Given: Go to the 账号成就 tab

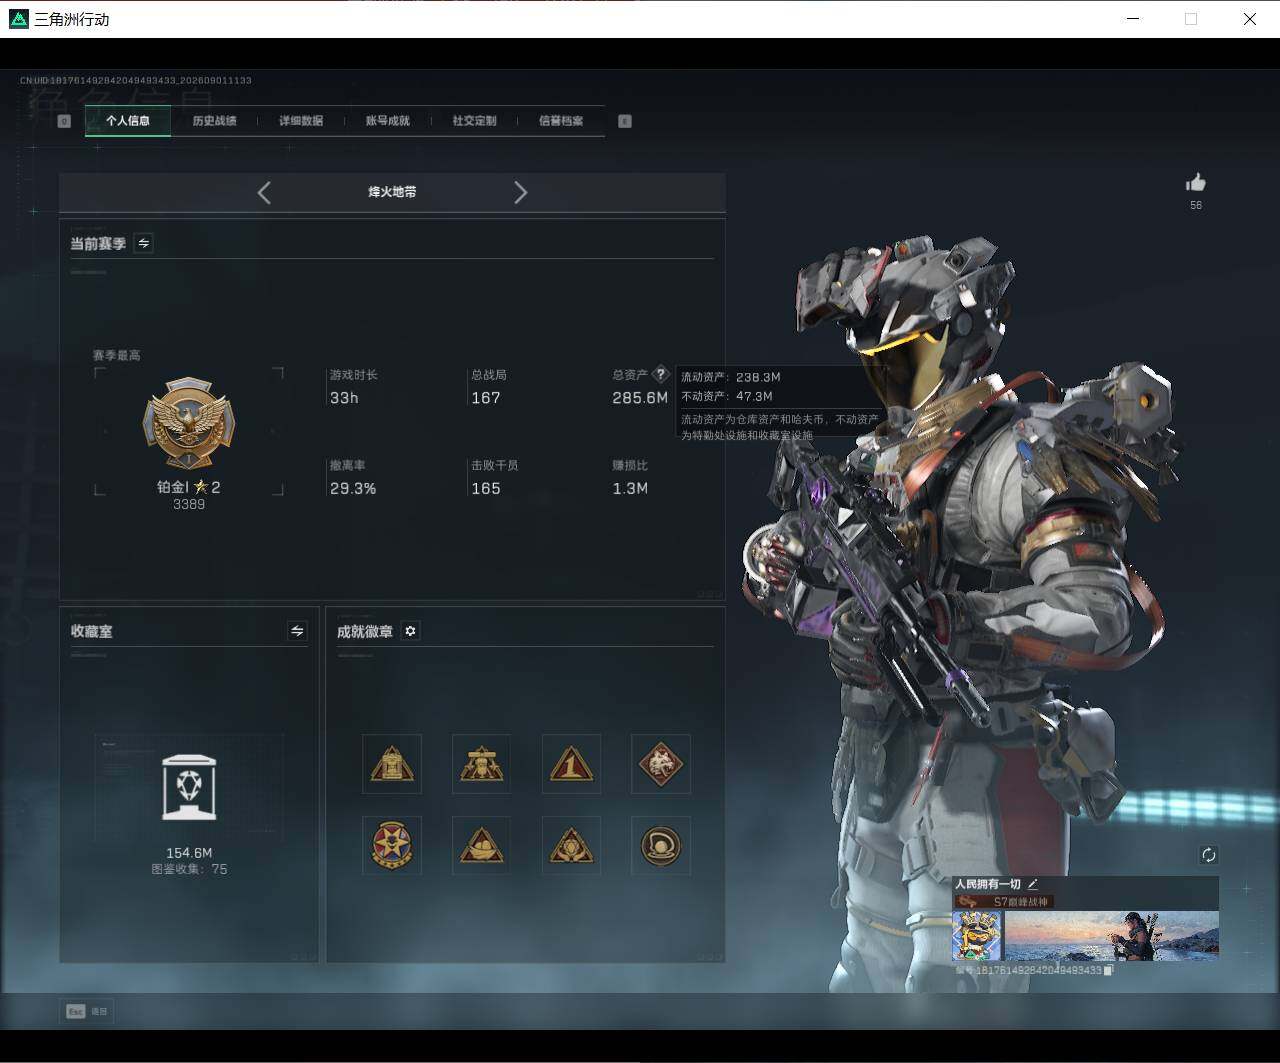Looking at the screenshot, I should 388,121.
